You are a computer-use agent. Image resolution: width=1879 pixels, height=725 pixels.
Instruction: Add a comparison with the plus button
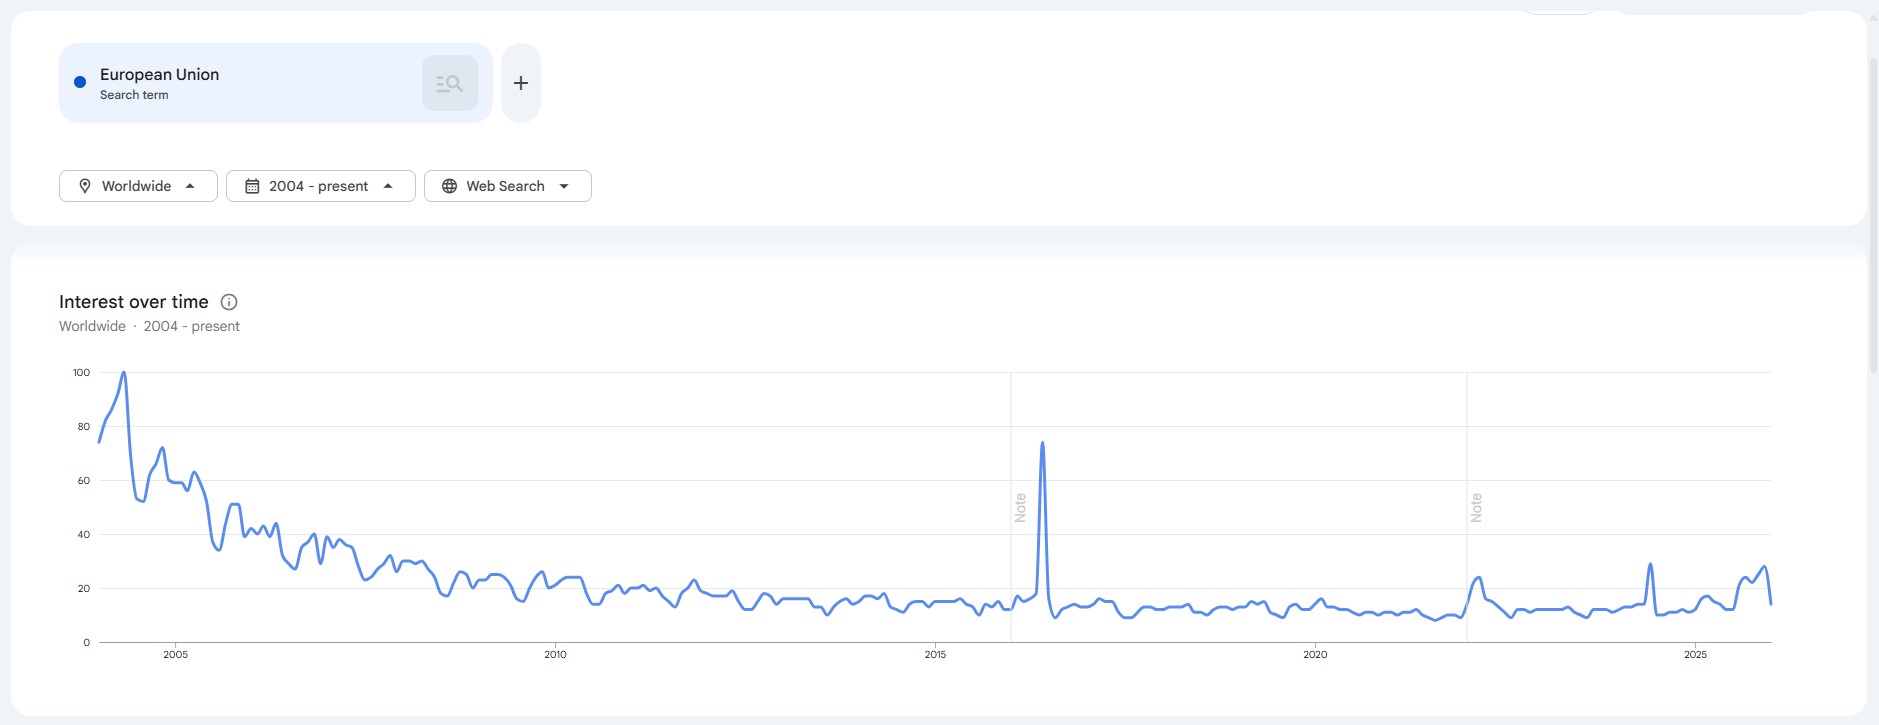(521, 83)
